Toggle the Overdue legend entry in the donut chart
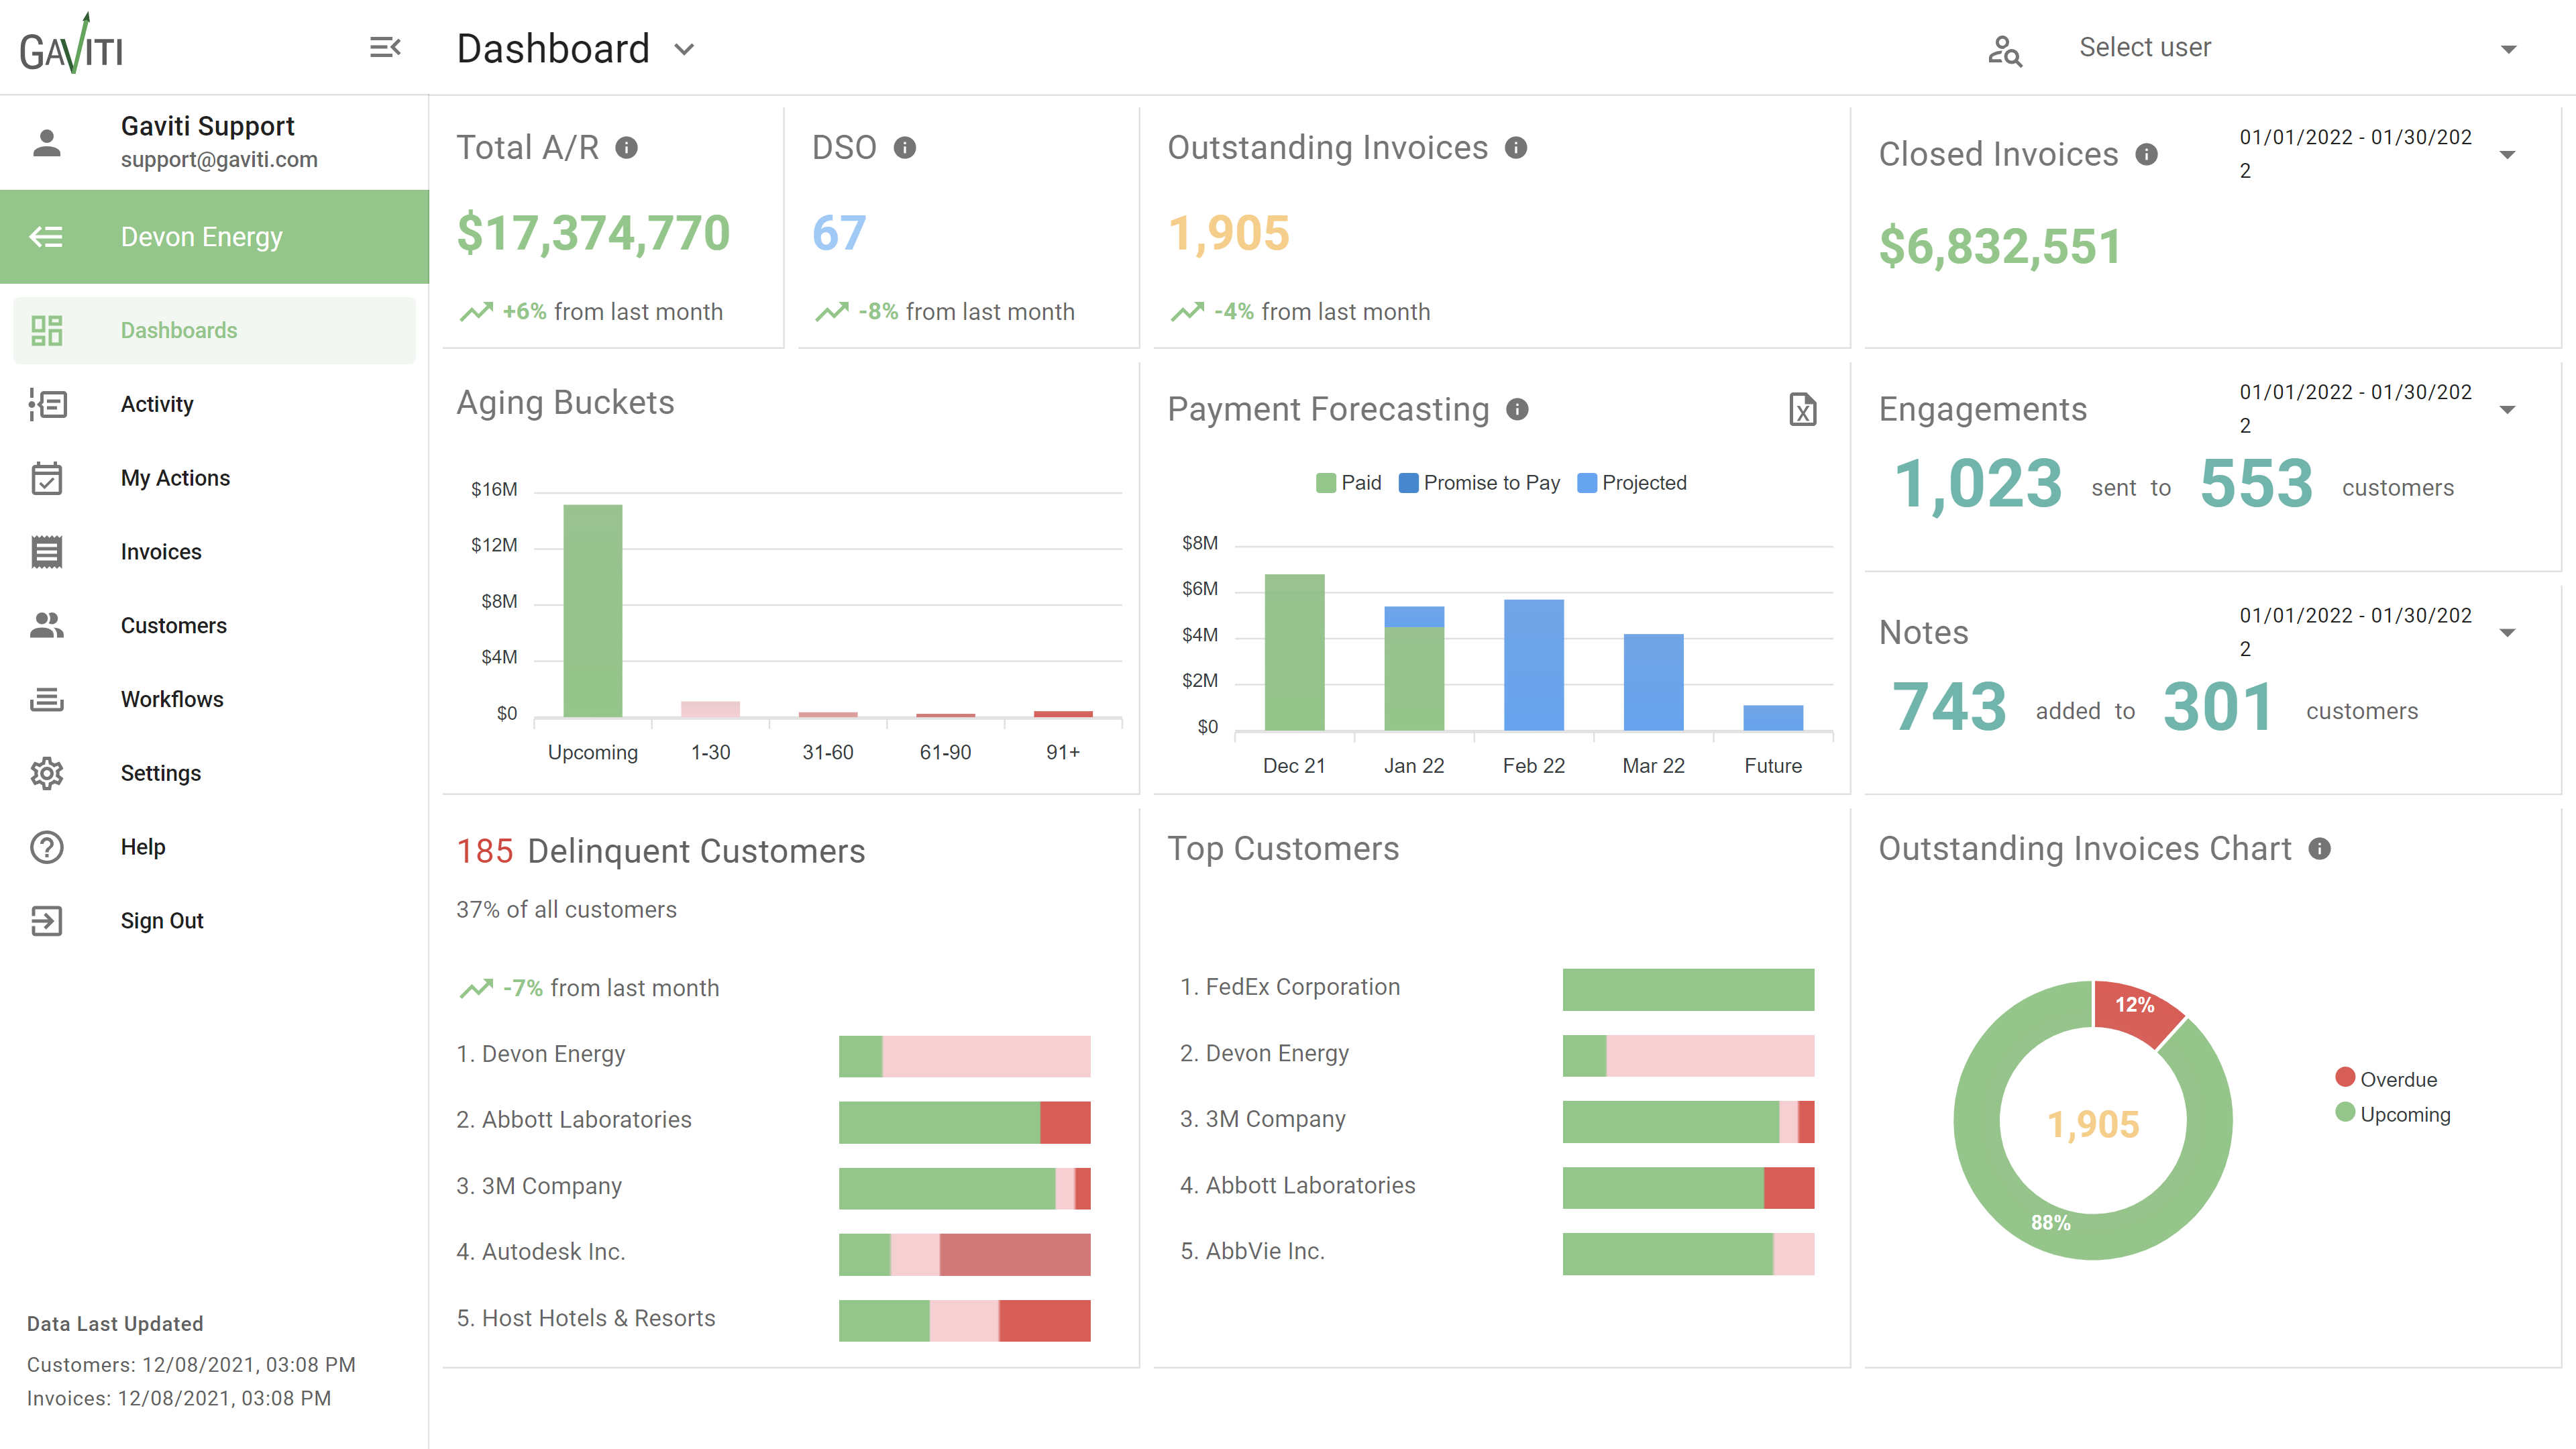The height and width of the screenshot is (1449, 2576). pyautogui.click(x=2386, y=1079)
